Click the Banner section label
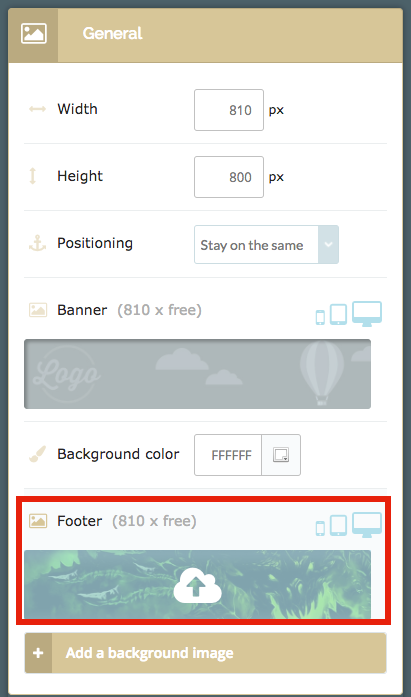The height and width of the screenshot is (697, 411). (x=82, y=310)
